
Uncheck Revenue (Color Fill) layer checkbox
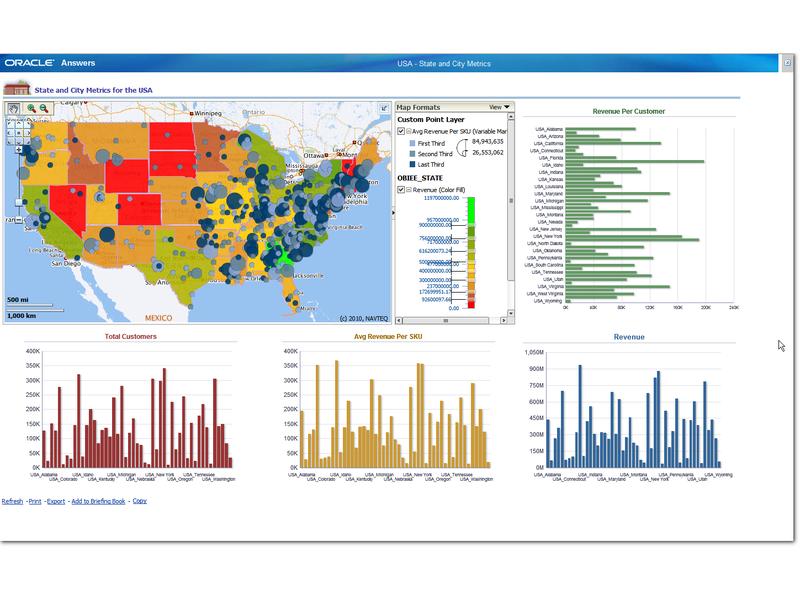(x=401, y=189)
